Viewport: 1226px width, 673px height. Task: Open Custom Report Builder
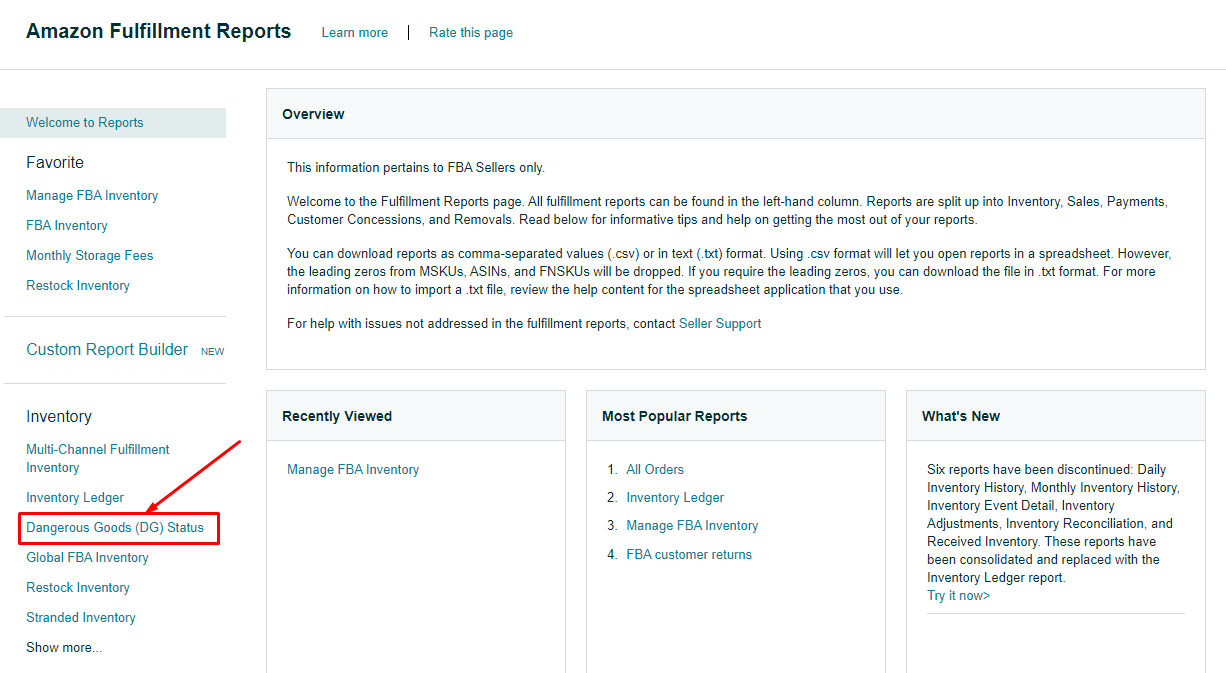(107, 350)
